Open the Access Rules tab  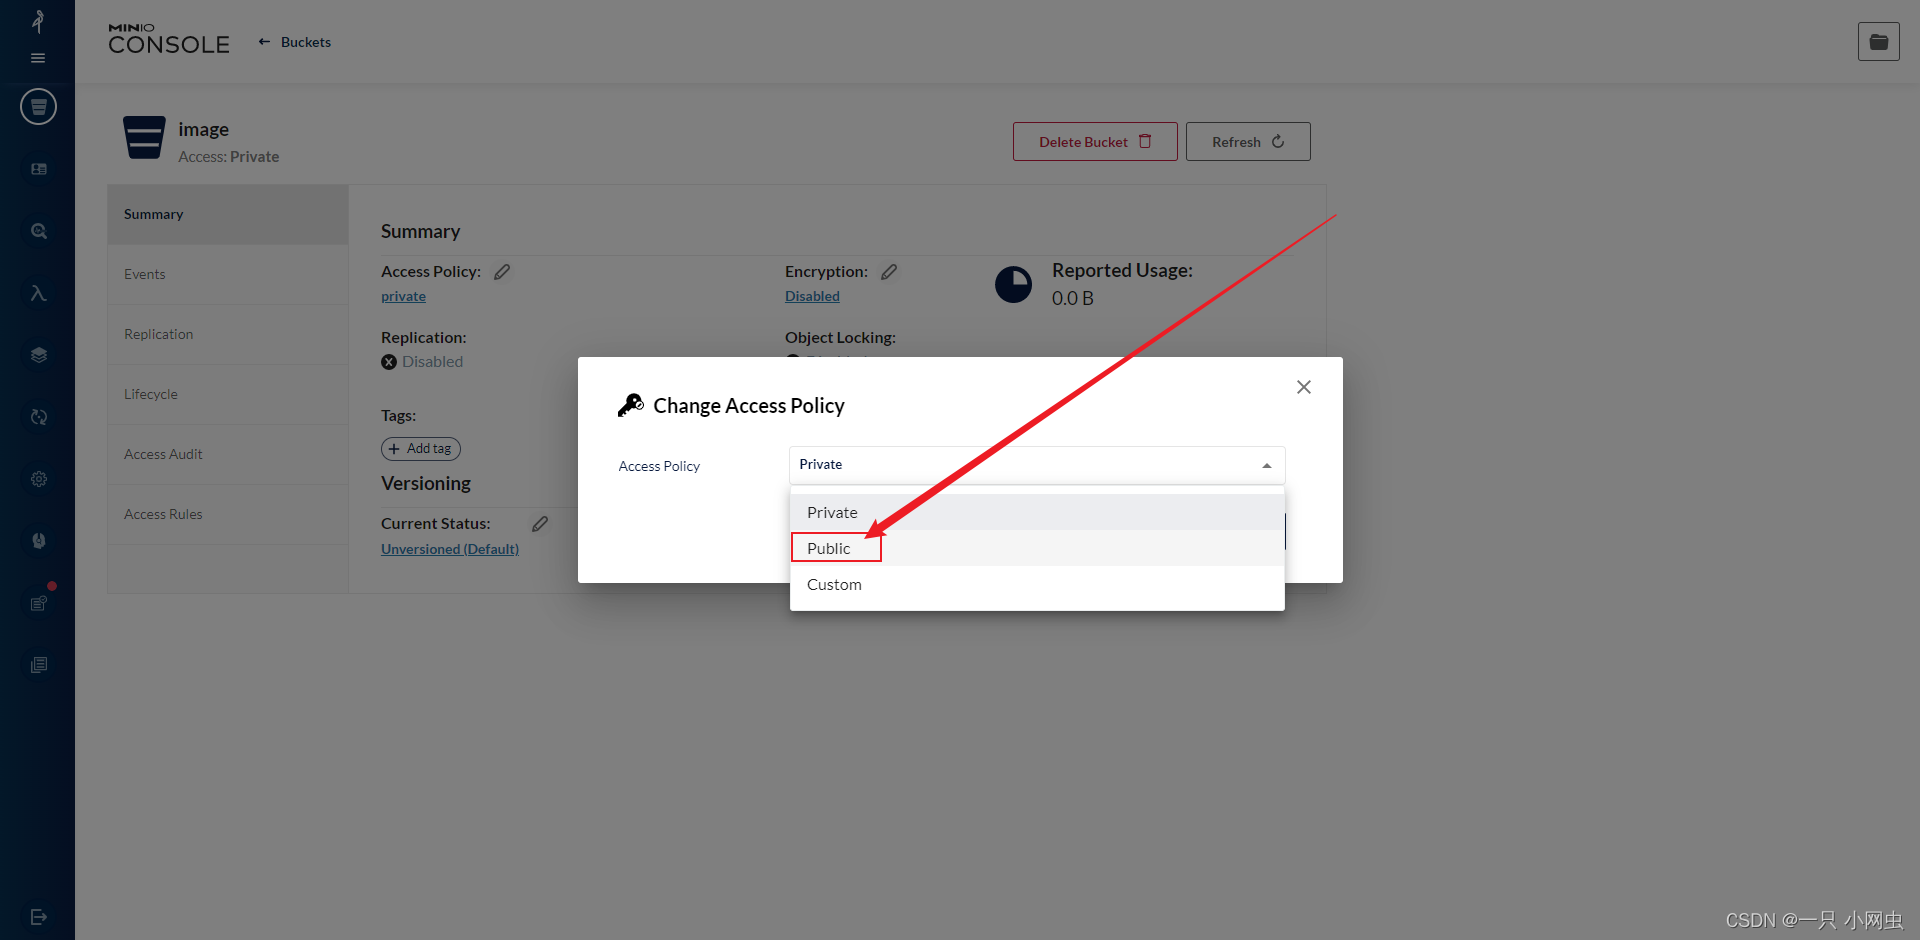[x=228, y=515]
